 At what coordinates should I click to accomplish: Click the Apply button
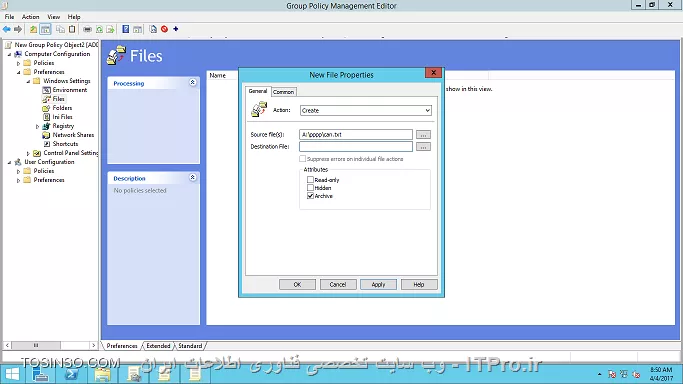pyautogui.click(x=378, y=284)
